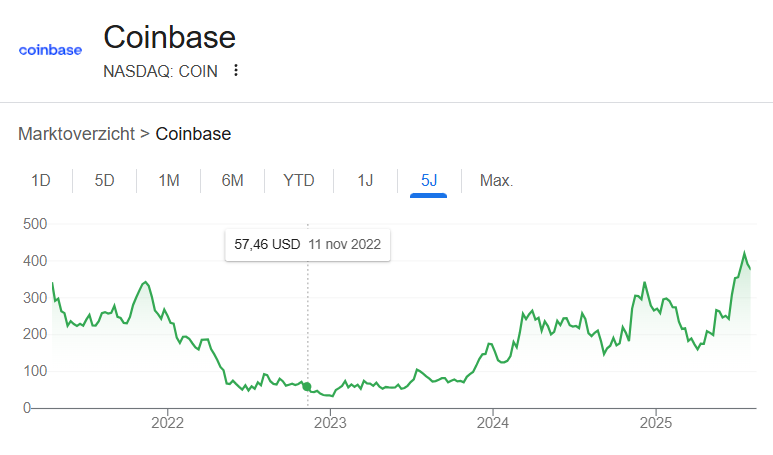This screenshot has width=773, height=455.
Task: Select the 1D time range tab
Action: [x=41, y=181]
